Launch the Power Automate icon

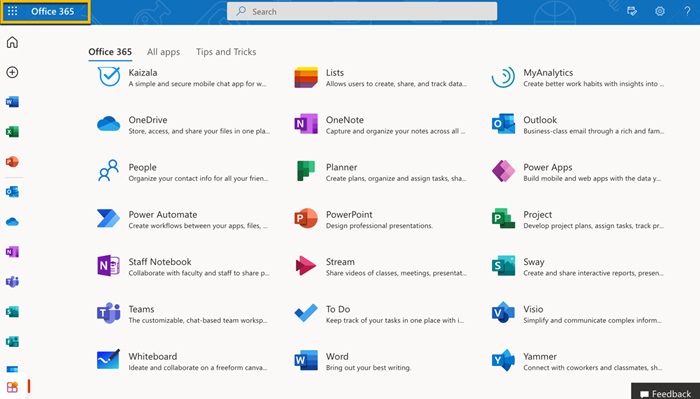108,219
